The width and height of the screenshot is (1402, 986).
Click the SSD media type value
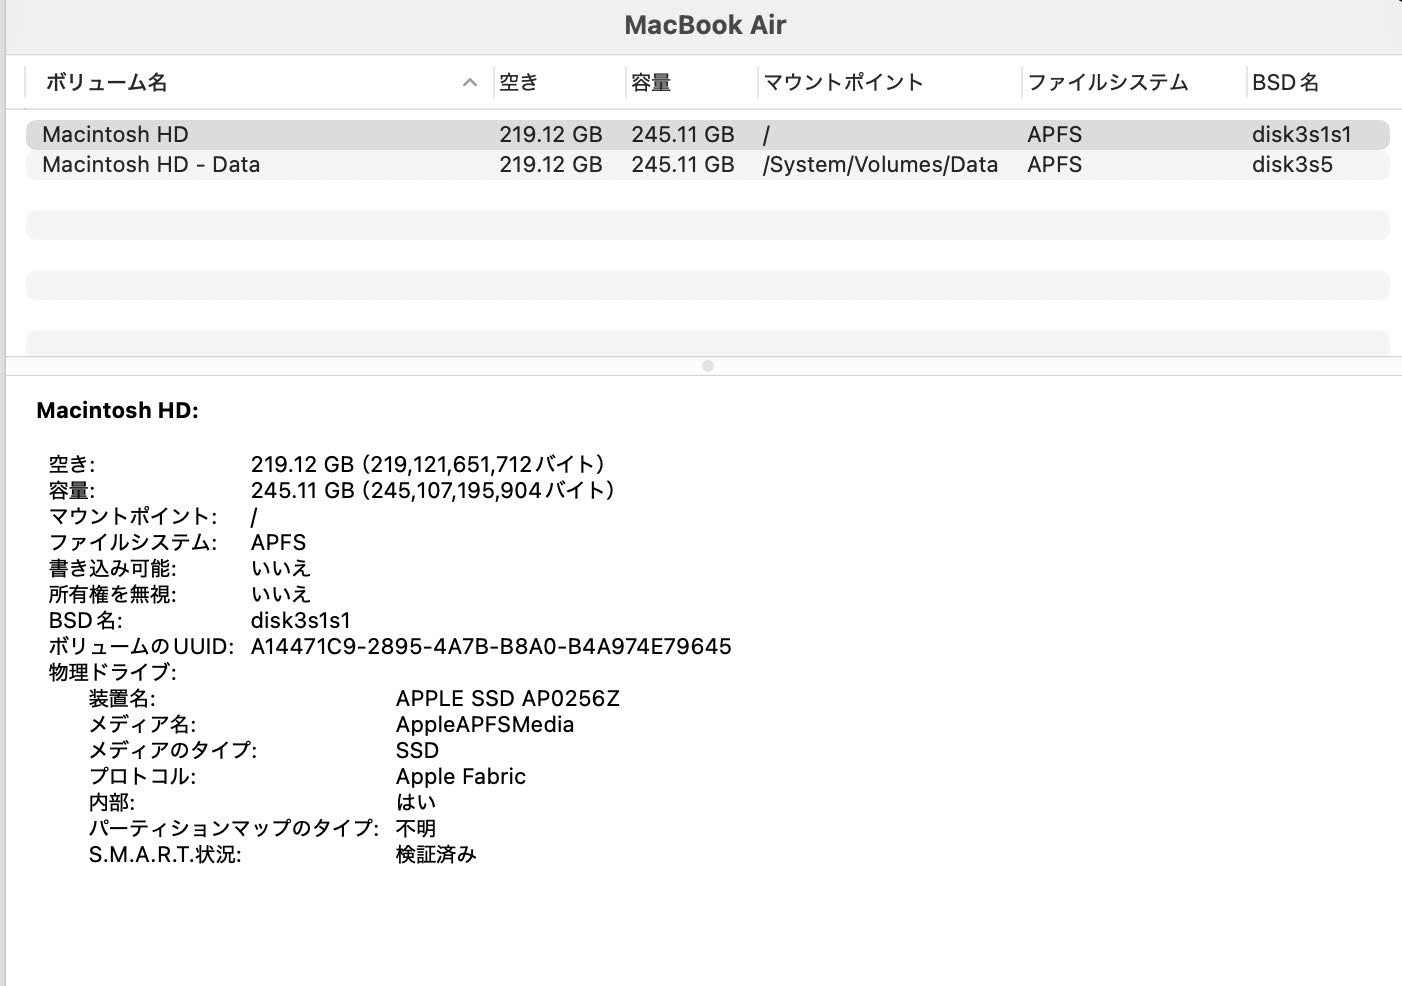click(417, 750)
